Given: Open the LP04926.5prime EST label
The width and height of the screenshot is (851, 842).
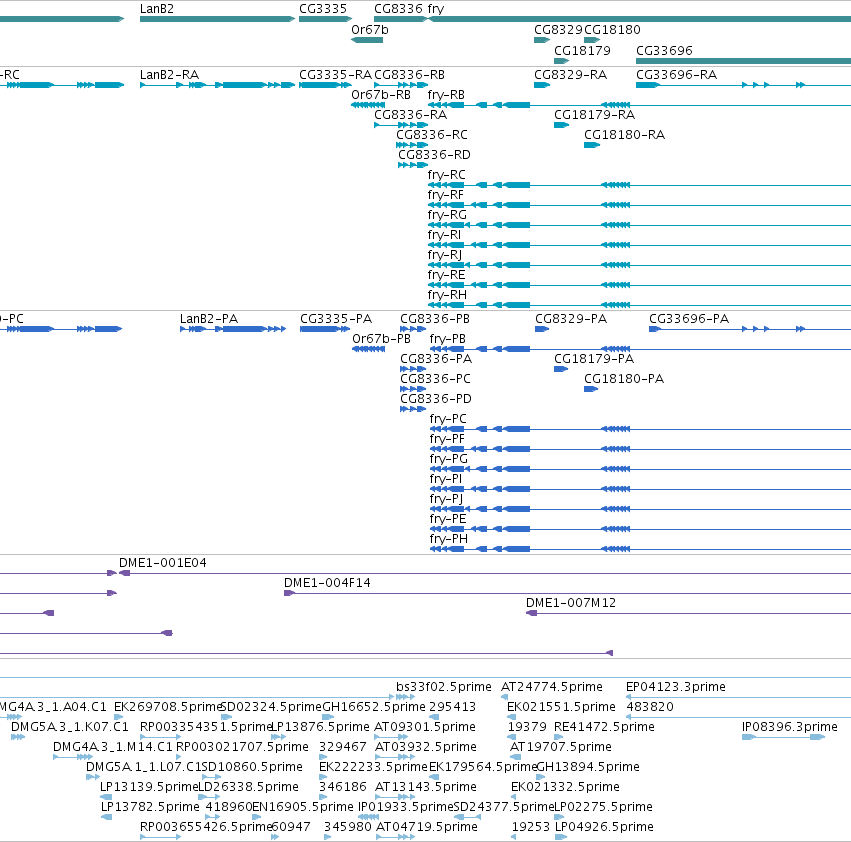Looking at the screenshot, I should (604, 827).
